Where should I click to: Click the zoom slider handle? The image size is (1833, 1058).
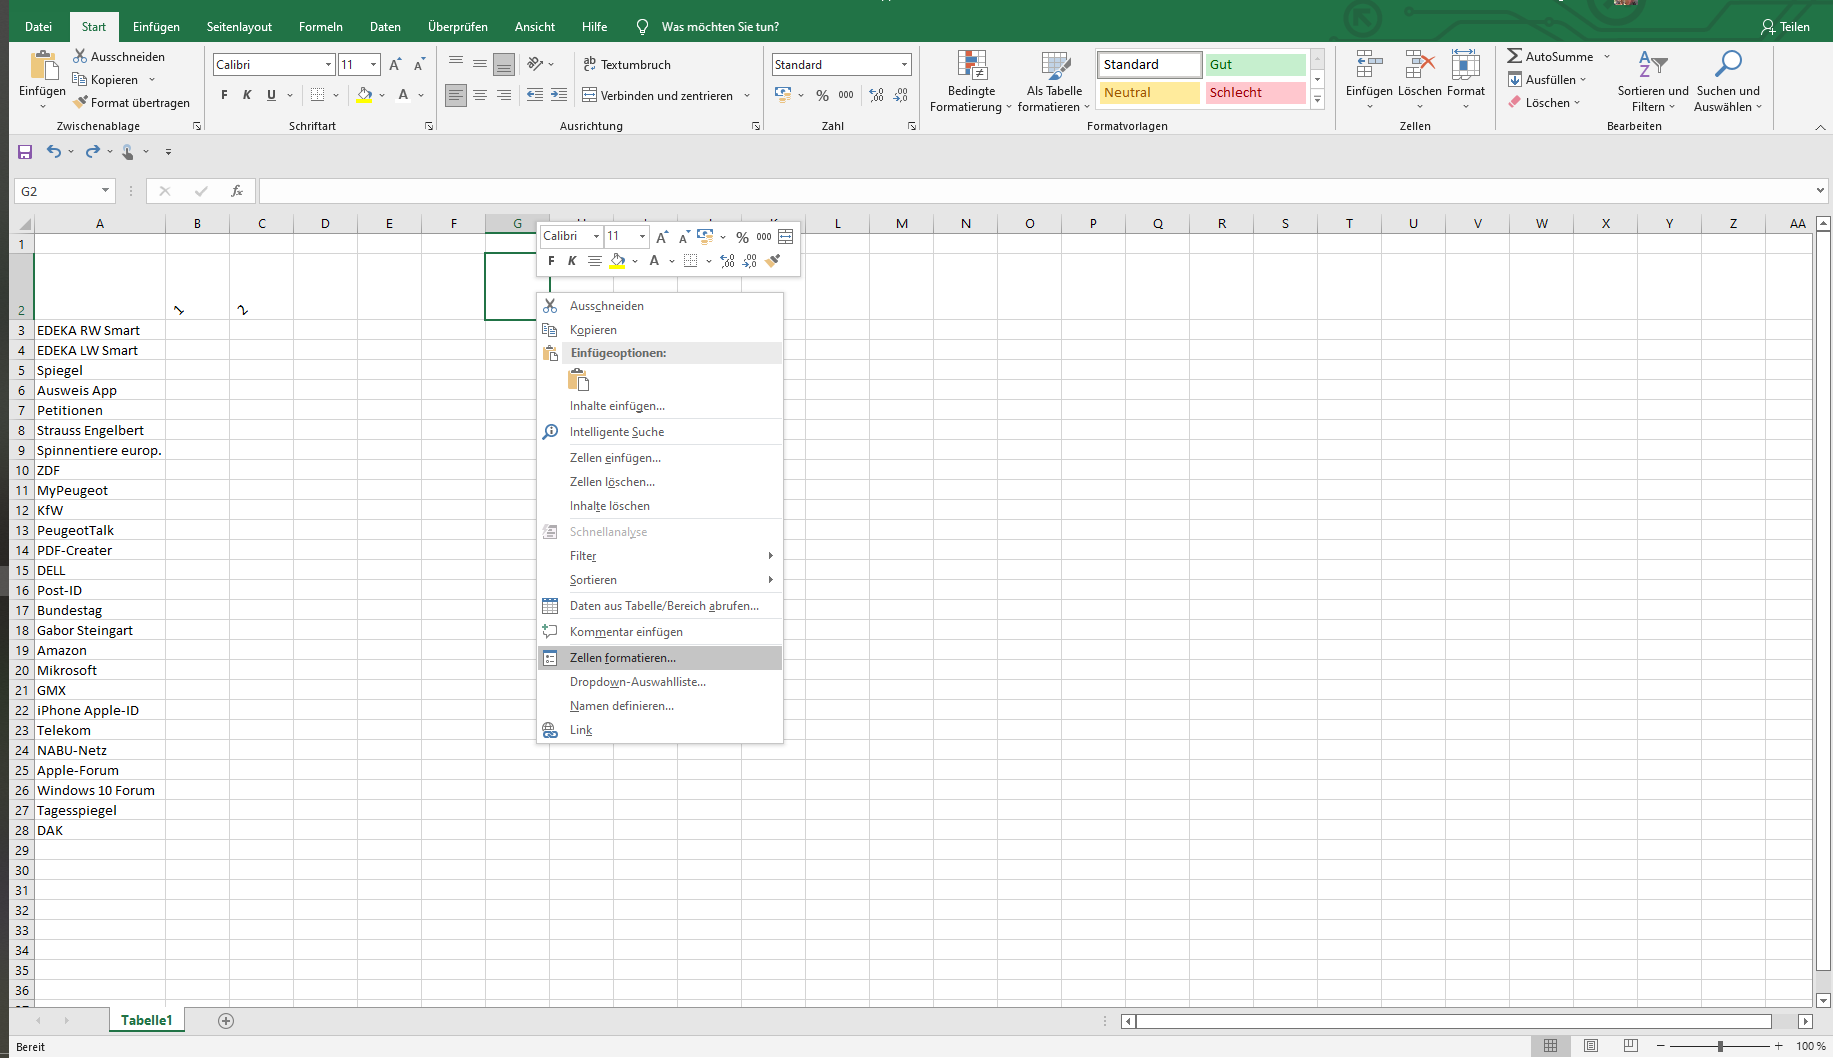(1720, 1046)
